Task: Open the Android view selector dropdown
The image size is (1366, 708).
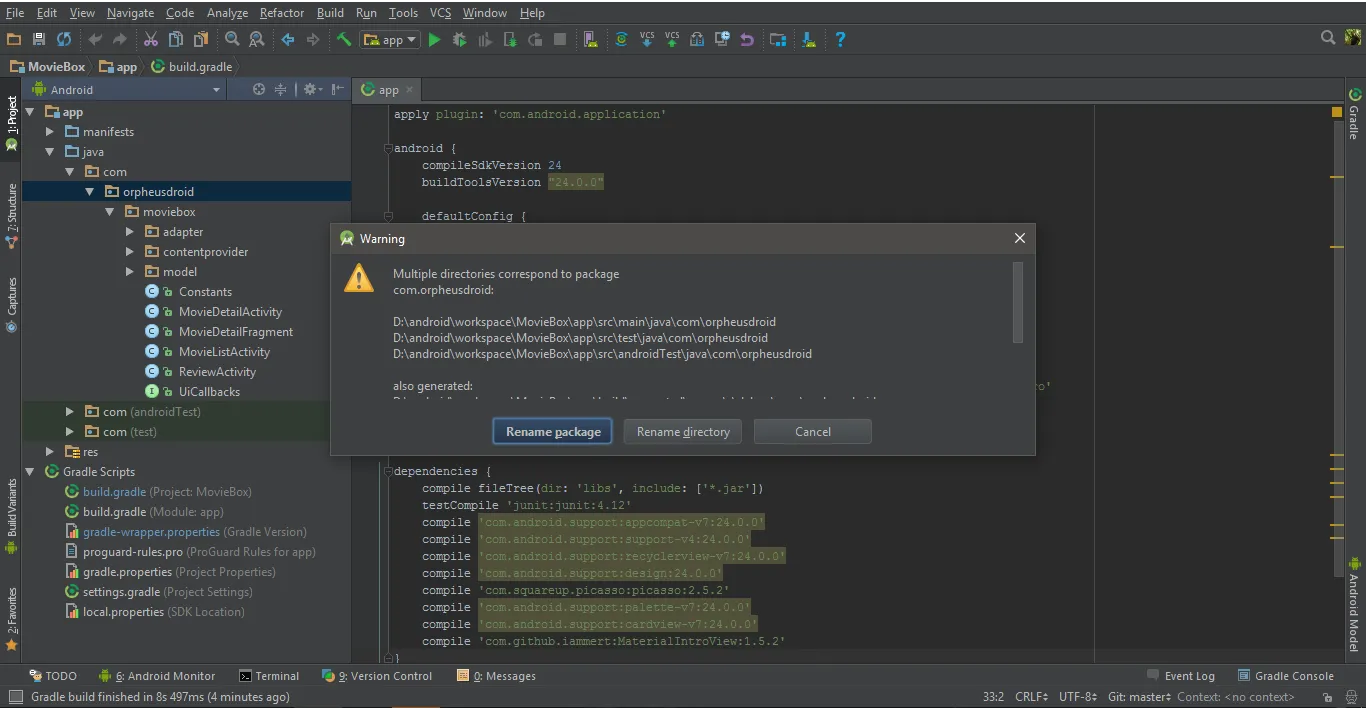Action: pyautogui.click(x=125, y=89)
